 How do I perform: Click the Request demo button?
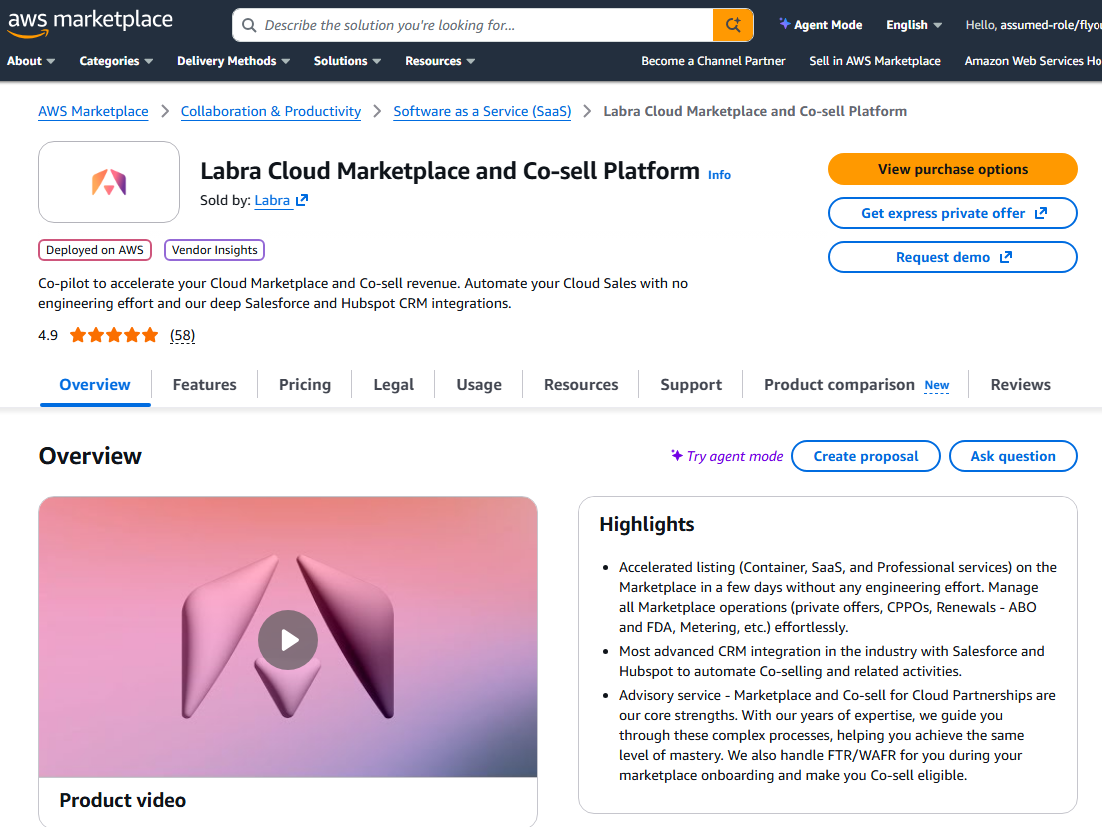point(952,257)
